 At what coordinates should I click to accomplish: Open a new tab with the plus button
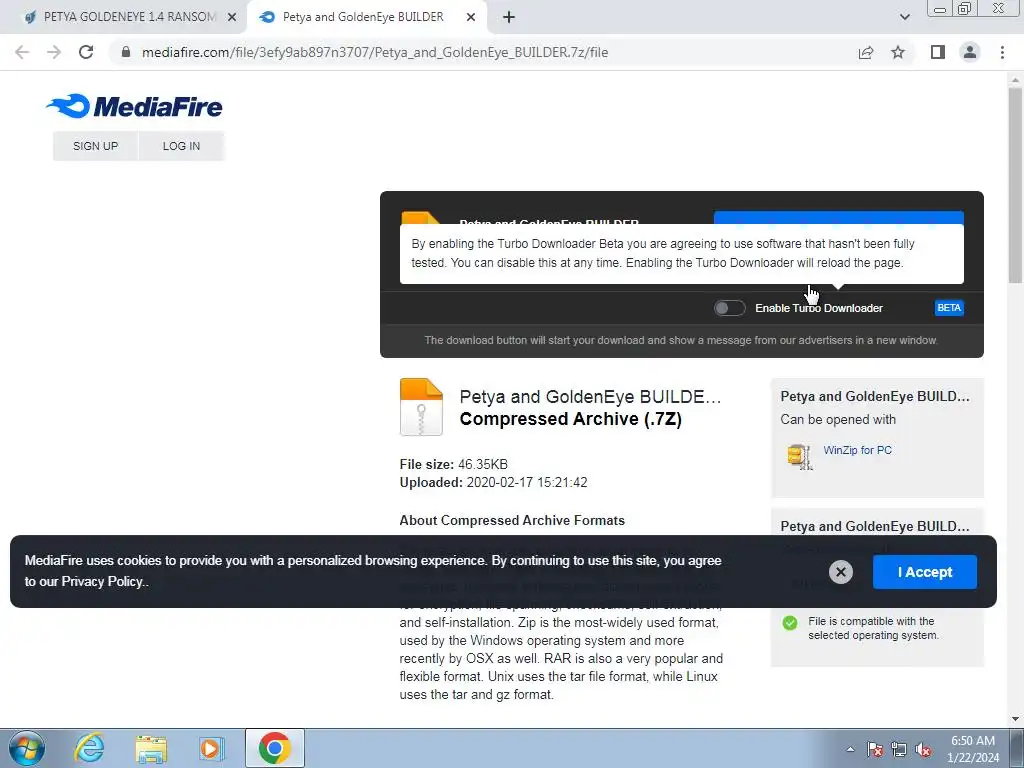509,17
